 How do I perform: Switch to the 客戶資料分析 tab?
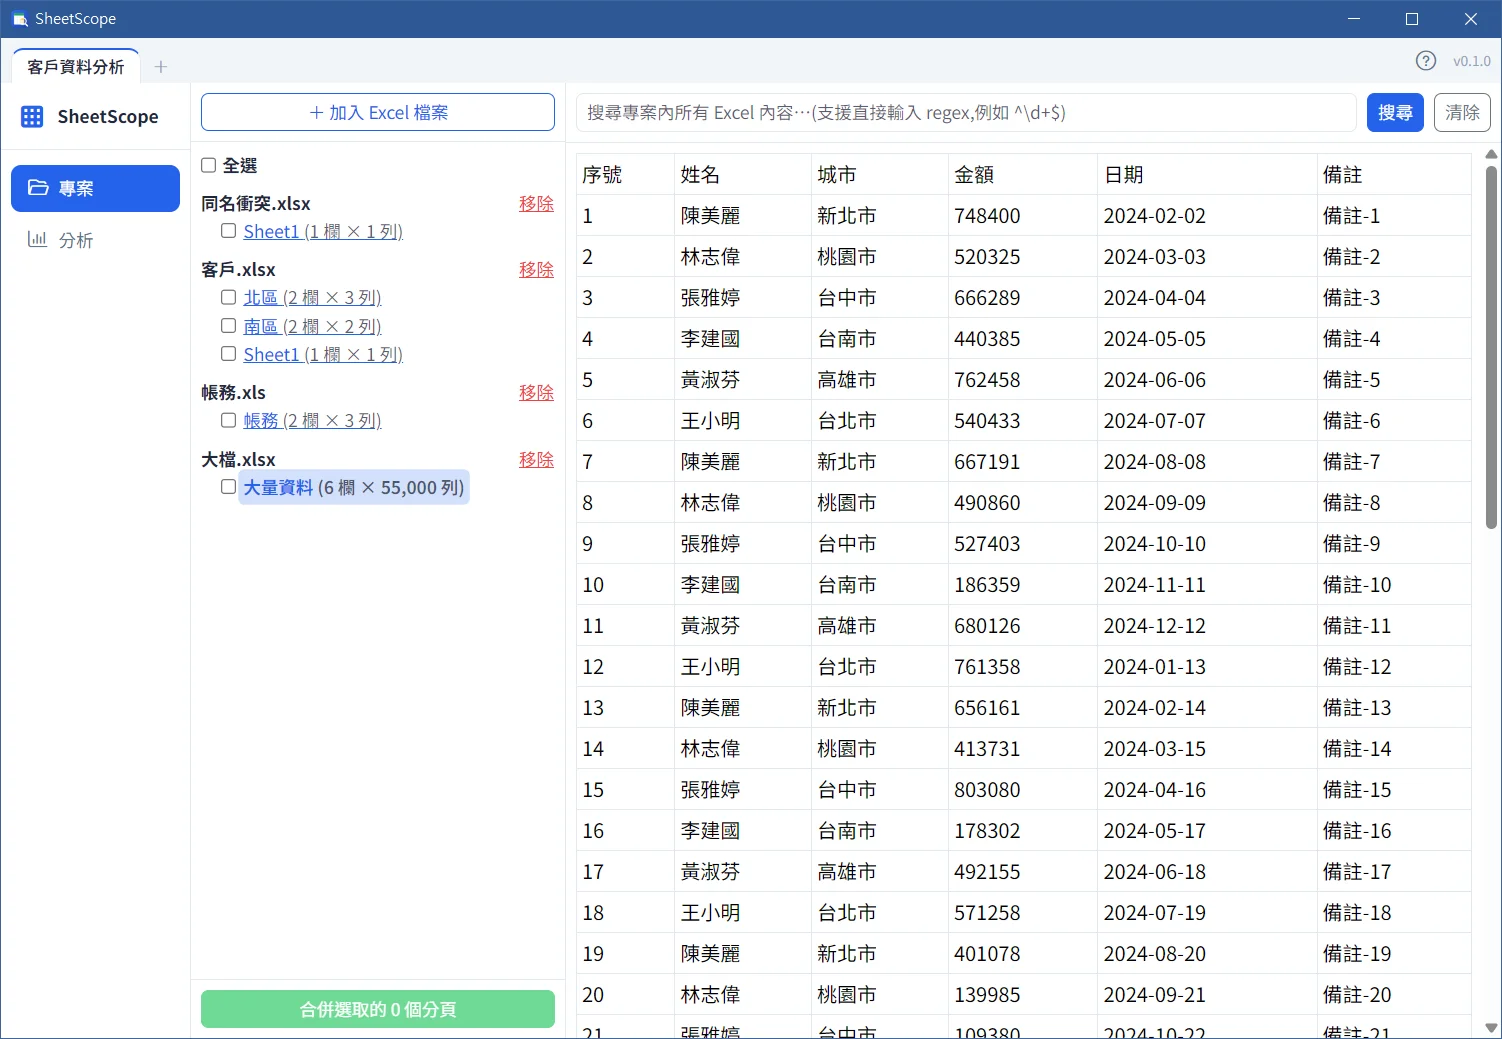coord(76,67)
